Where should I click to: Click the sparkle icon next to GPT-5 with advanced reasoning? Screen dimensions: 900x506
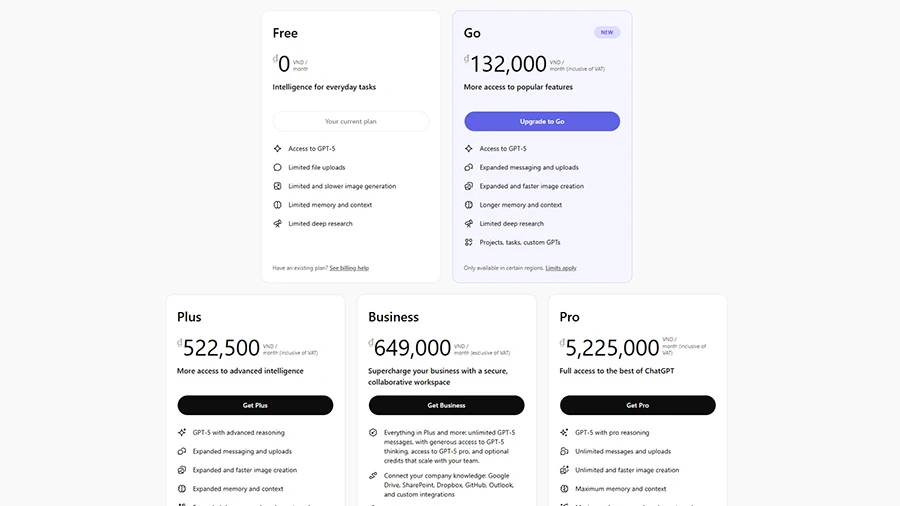[182, 433]
